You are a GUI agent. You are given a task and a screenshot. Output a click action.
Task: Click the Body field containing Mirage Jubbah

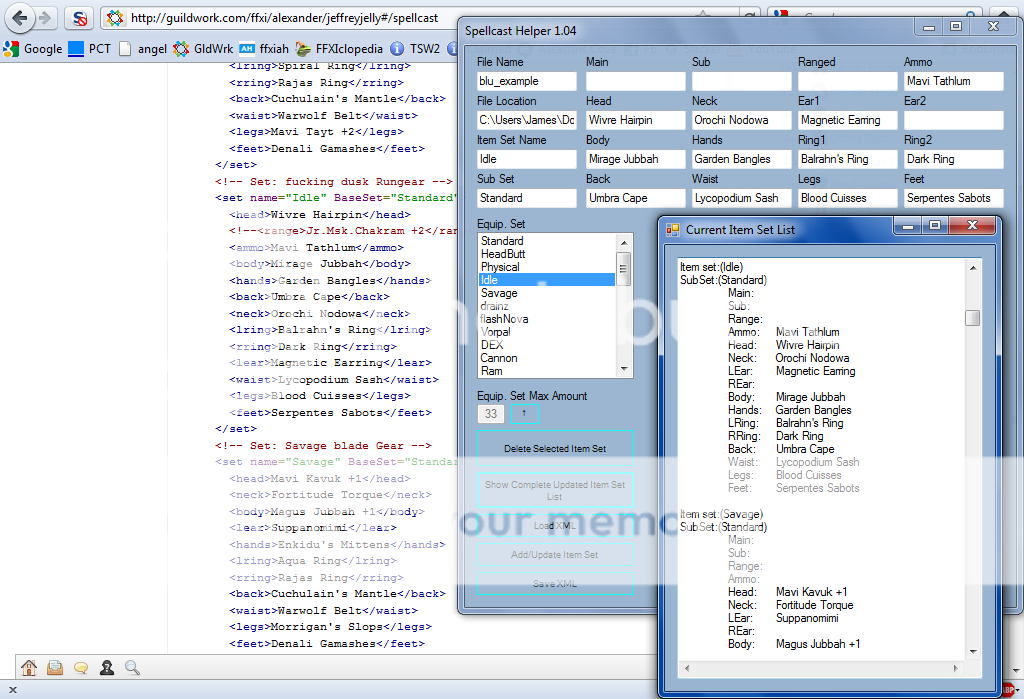(x=634, y=159)
